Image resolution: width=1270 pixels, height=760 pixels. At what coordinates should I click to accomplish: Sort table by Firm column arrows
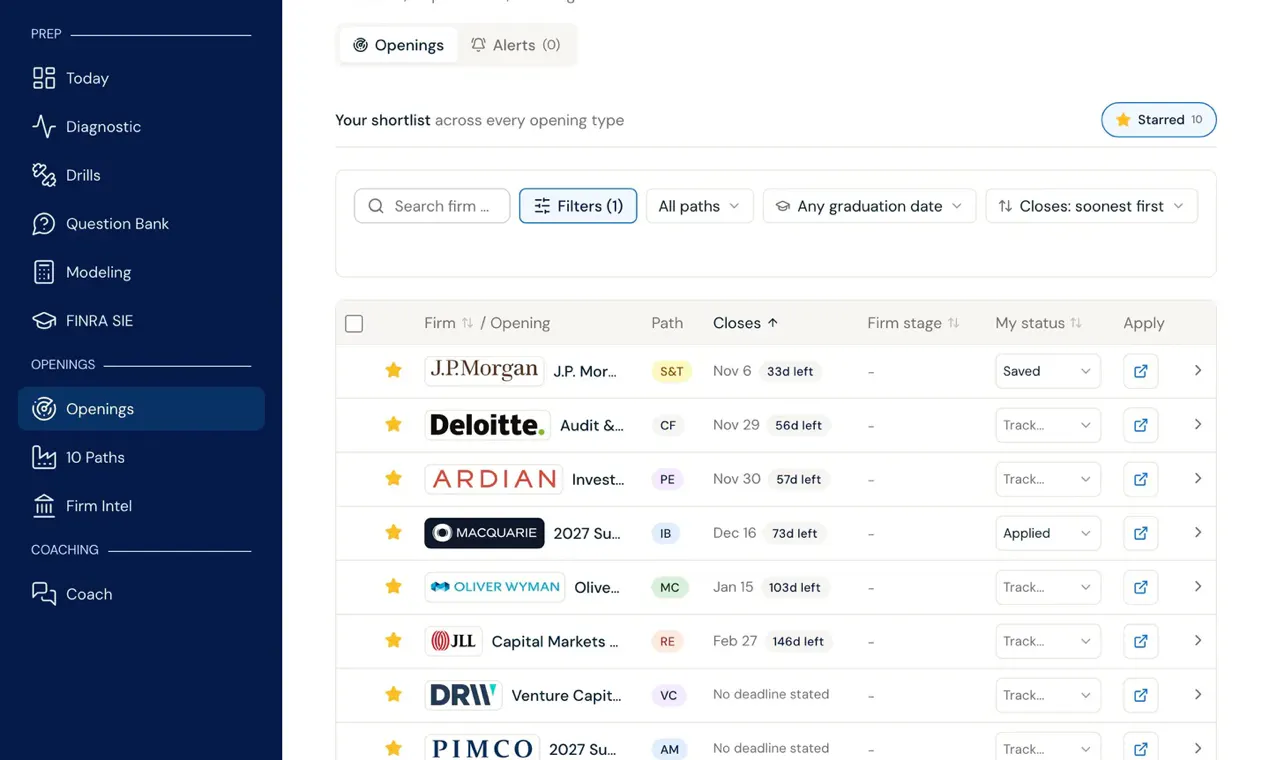[467, 323]
